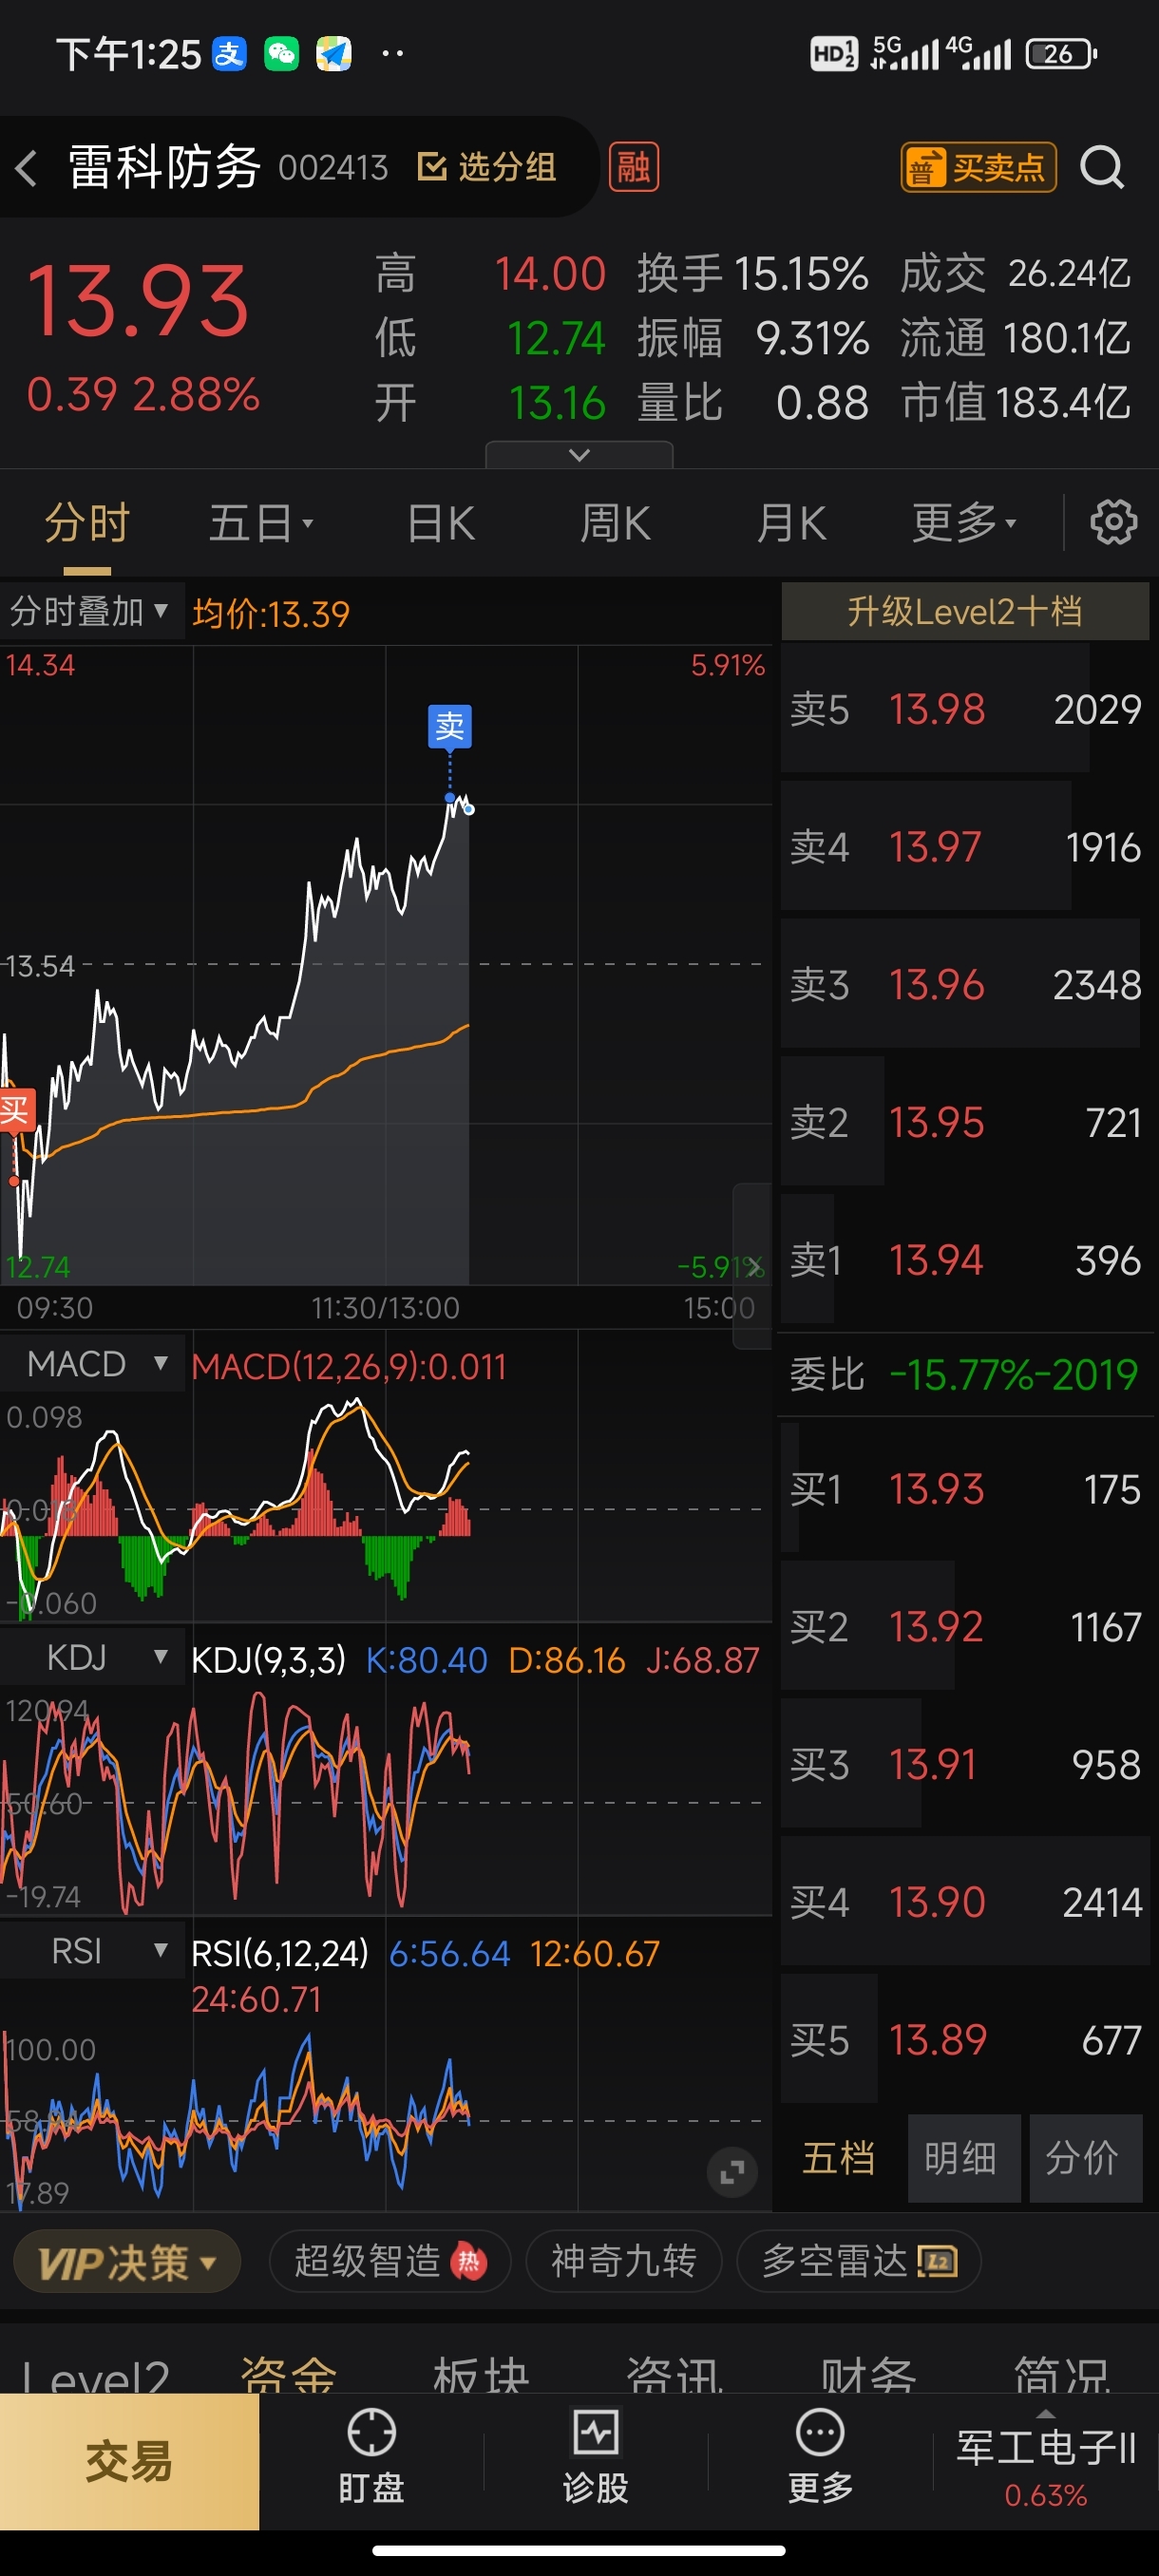Viewport: 1159px width, 2576px height.
Task: Switch to 分时 tab
Action: 87,523
